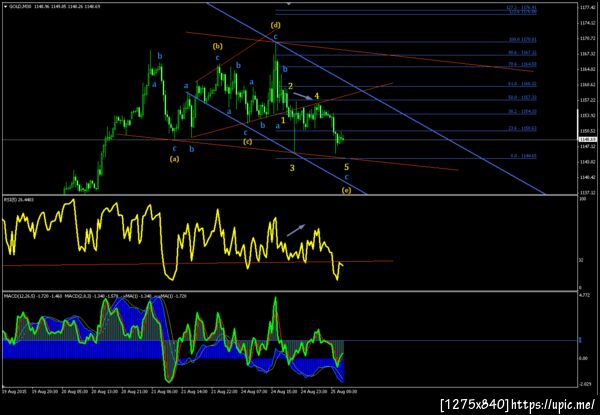Select the 0.0 Fibonacci level label
The image size is (600, 415).
pos(523,156)
